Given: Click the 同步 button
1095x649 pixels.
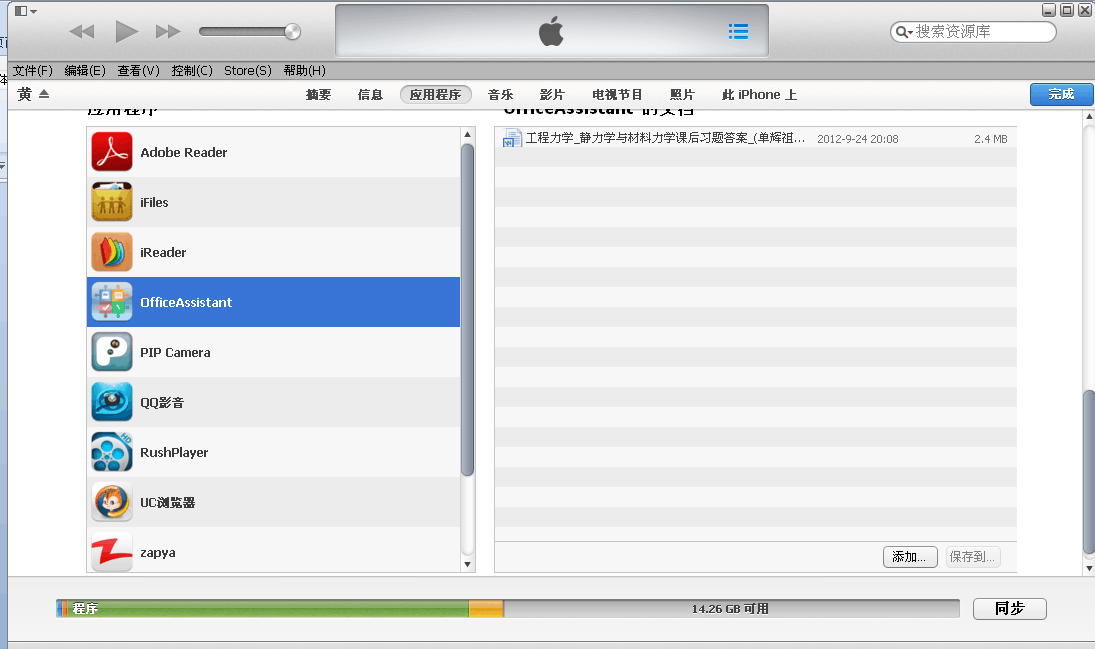Looking at the screenshot, I should [x=1010, y=608].
